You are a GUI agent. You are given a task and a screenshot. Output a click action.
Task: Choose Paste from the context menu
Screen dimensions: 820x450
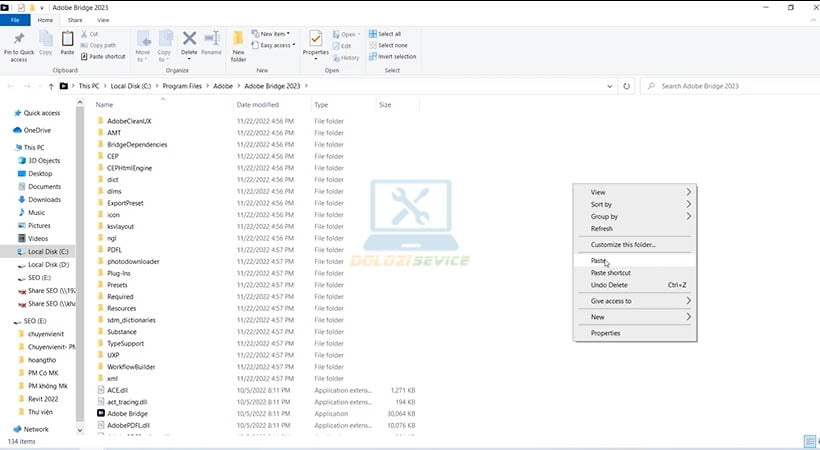[x=599, y=260]
